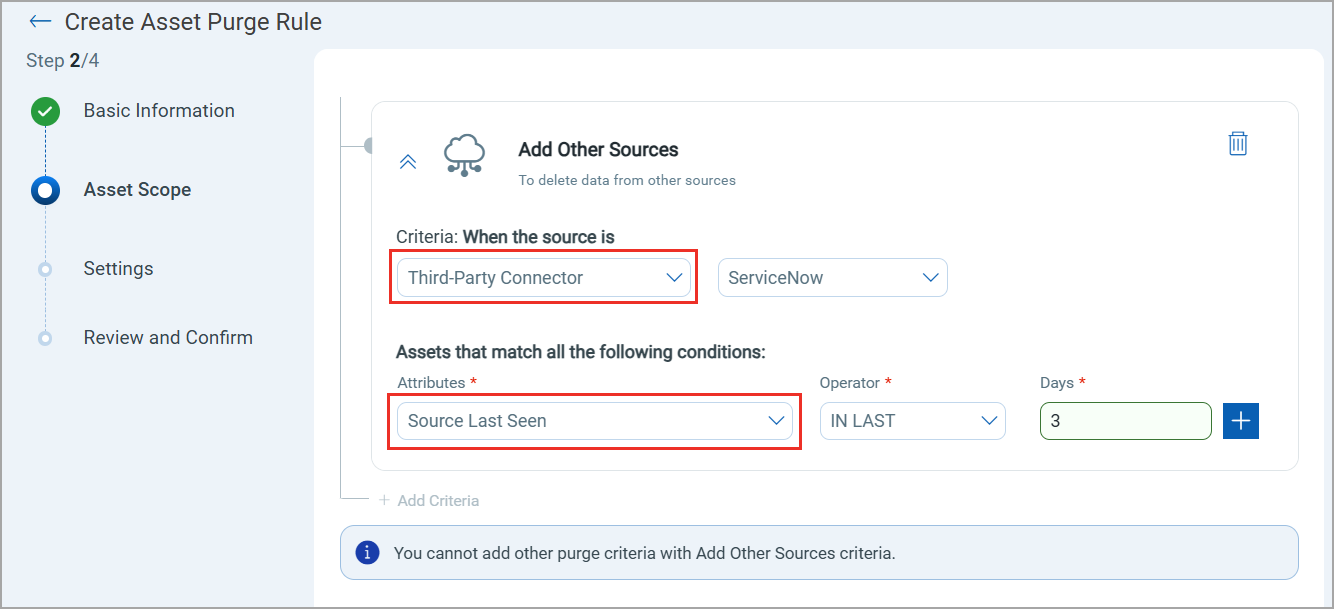Image resolution: width=1334 pixels, height=609 pixels.
Task: Click into the Days input field
Action: (x=1125, y=421)
